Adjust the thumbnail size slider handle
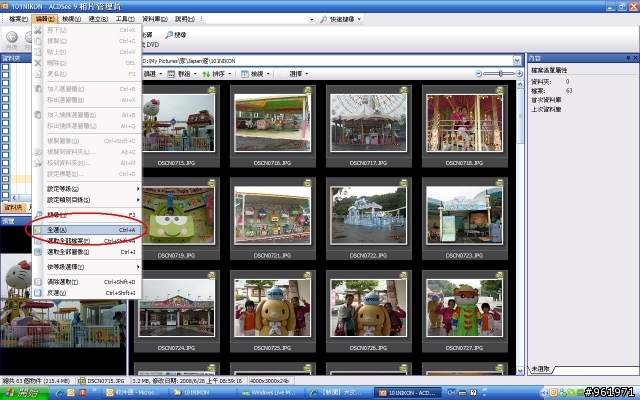640x400 pixels. (501, 73)
